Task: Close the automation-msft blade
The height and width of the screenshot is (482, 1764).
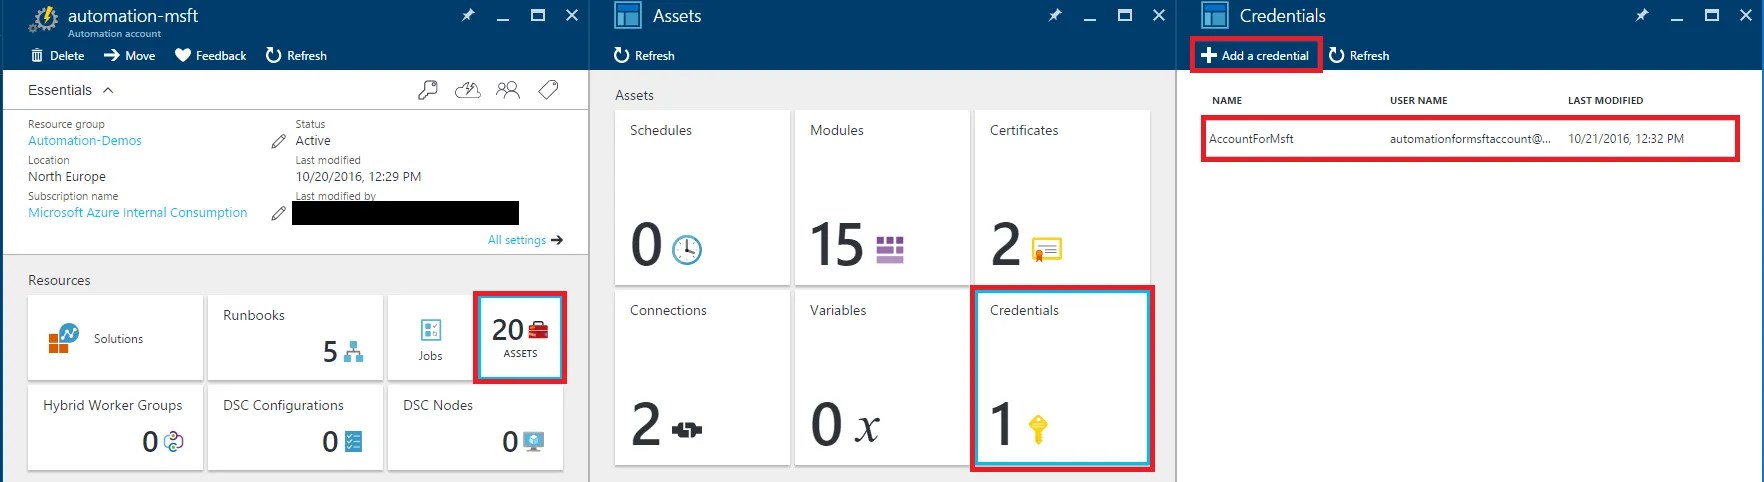Action: 572,15
